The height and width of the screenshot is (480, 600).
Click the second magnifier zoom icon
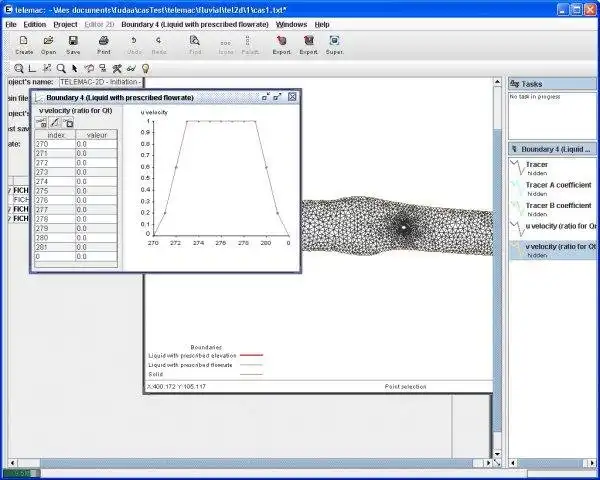tap(61, 69)
